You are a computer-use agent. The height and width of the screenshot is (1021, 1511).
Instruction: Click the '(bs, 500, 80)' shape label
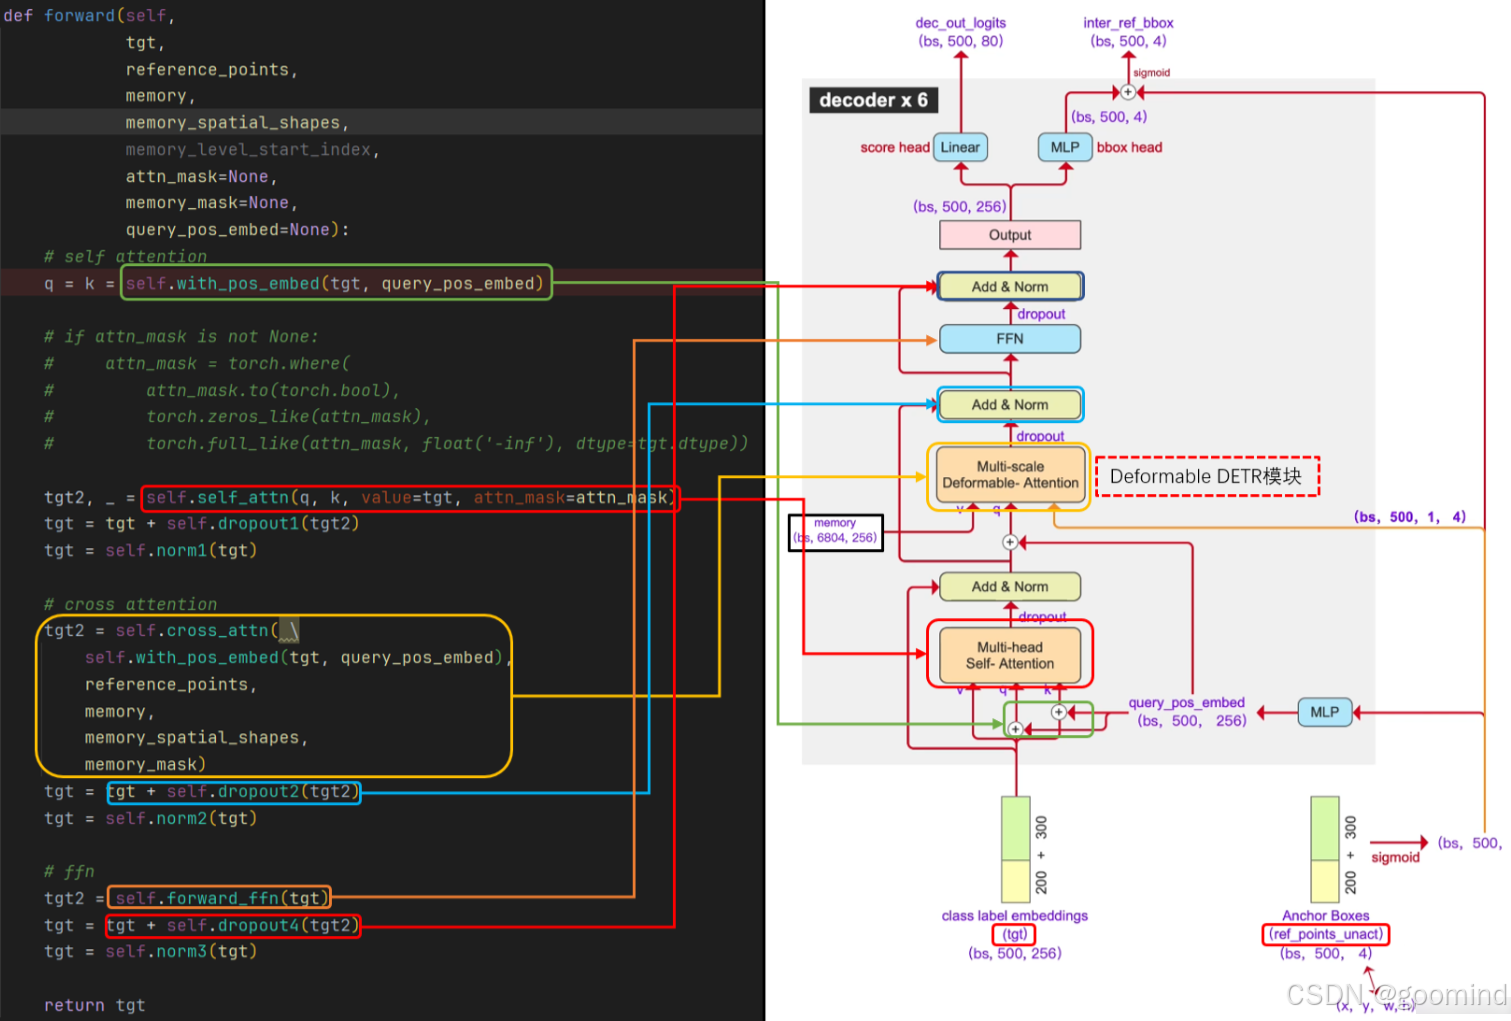point(961,41)
